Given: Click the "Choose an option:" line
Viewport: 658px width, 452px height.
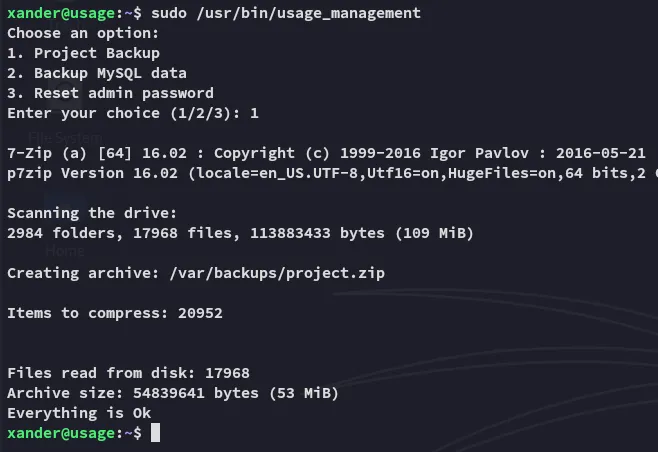Looking at the screenshot, I should pyautogui.click(x=75, y=33).
